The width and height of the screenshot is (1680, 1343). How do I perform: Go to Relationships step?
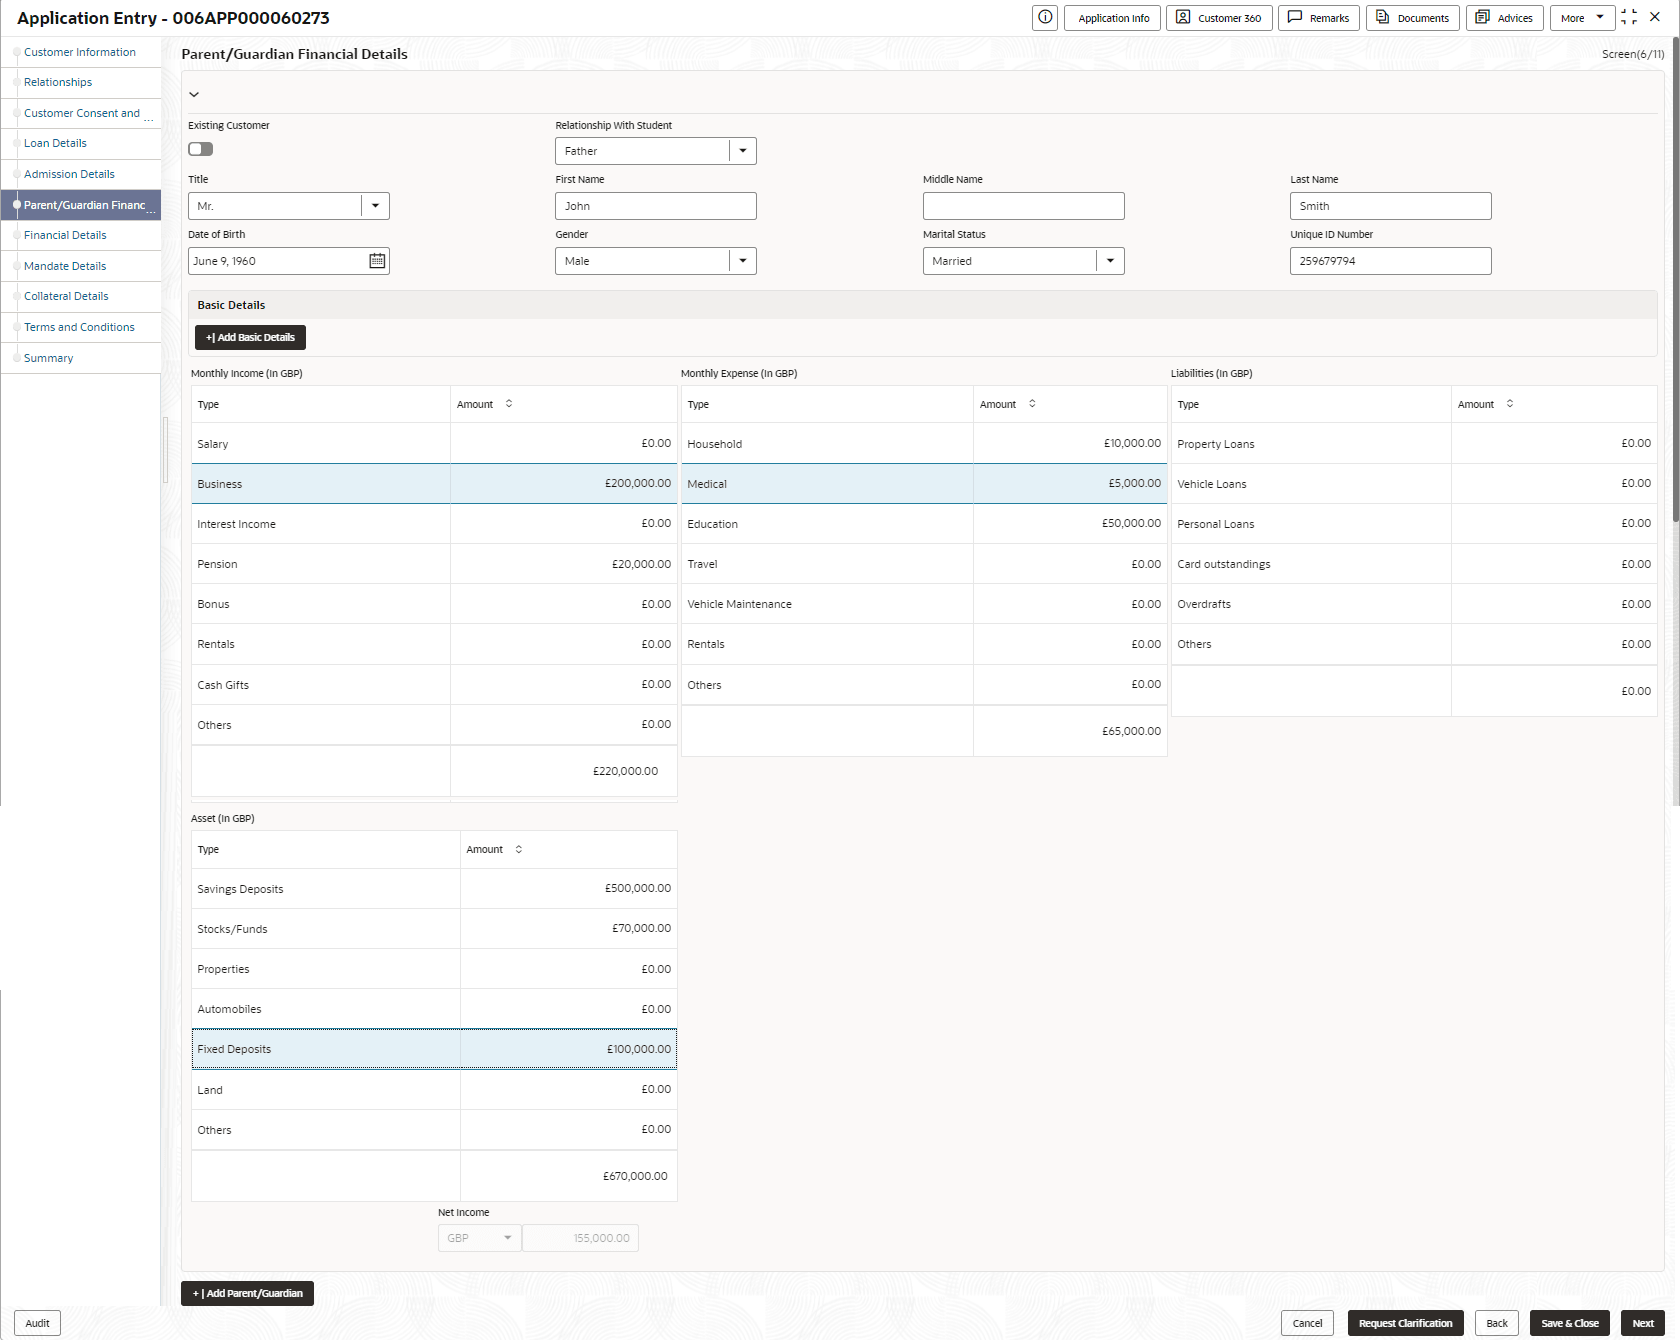(58, 82)
